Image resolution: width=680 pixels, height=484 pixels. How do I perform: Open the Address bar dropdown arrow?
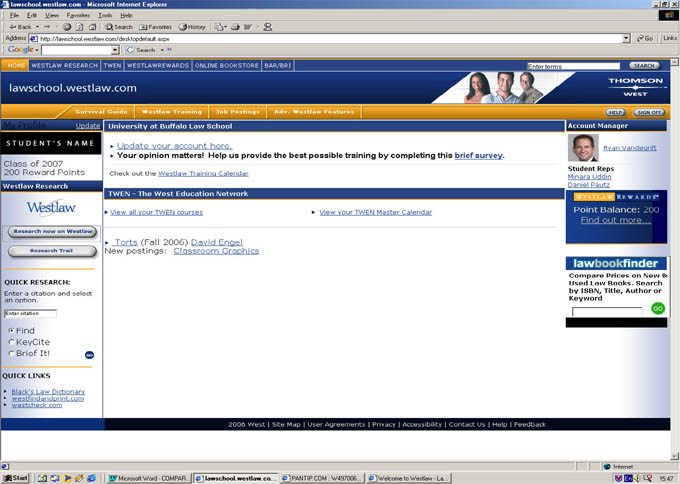pyautogui.click(x=626, y=38)
